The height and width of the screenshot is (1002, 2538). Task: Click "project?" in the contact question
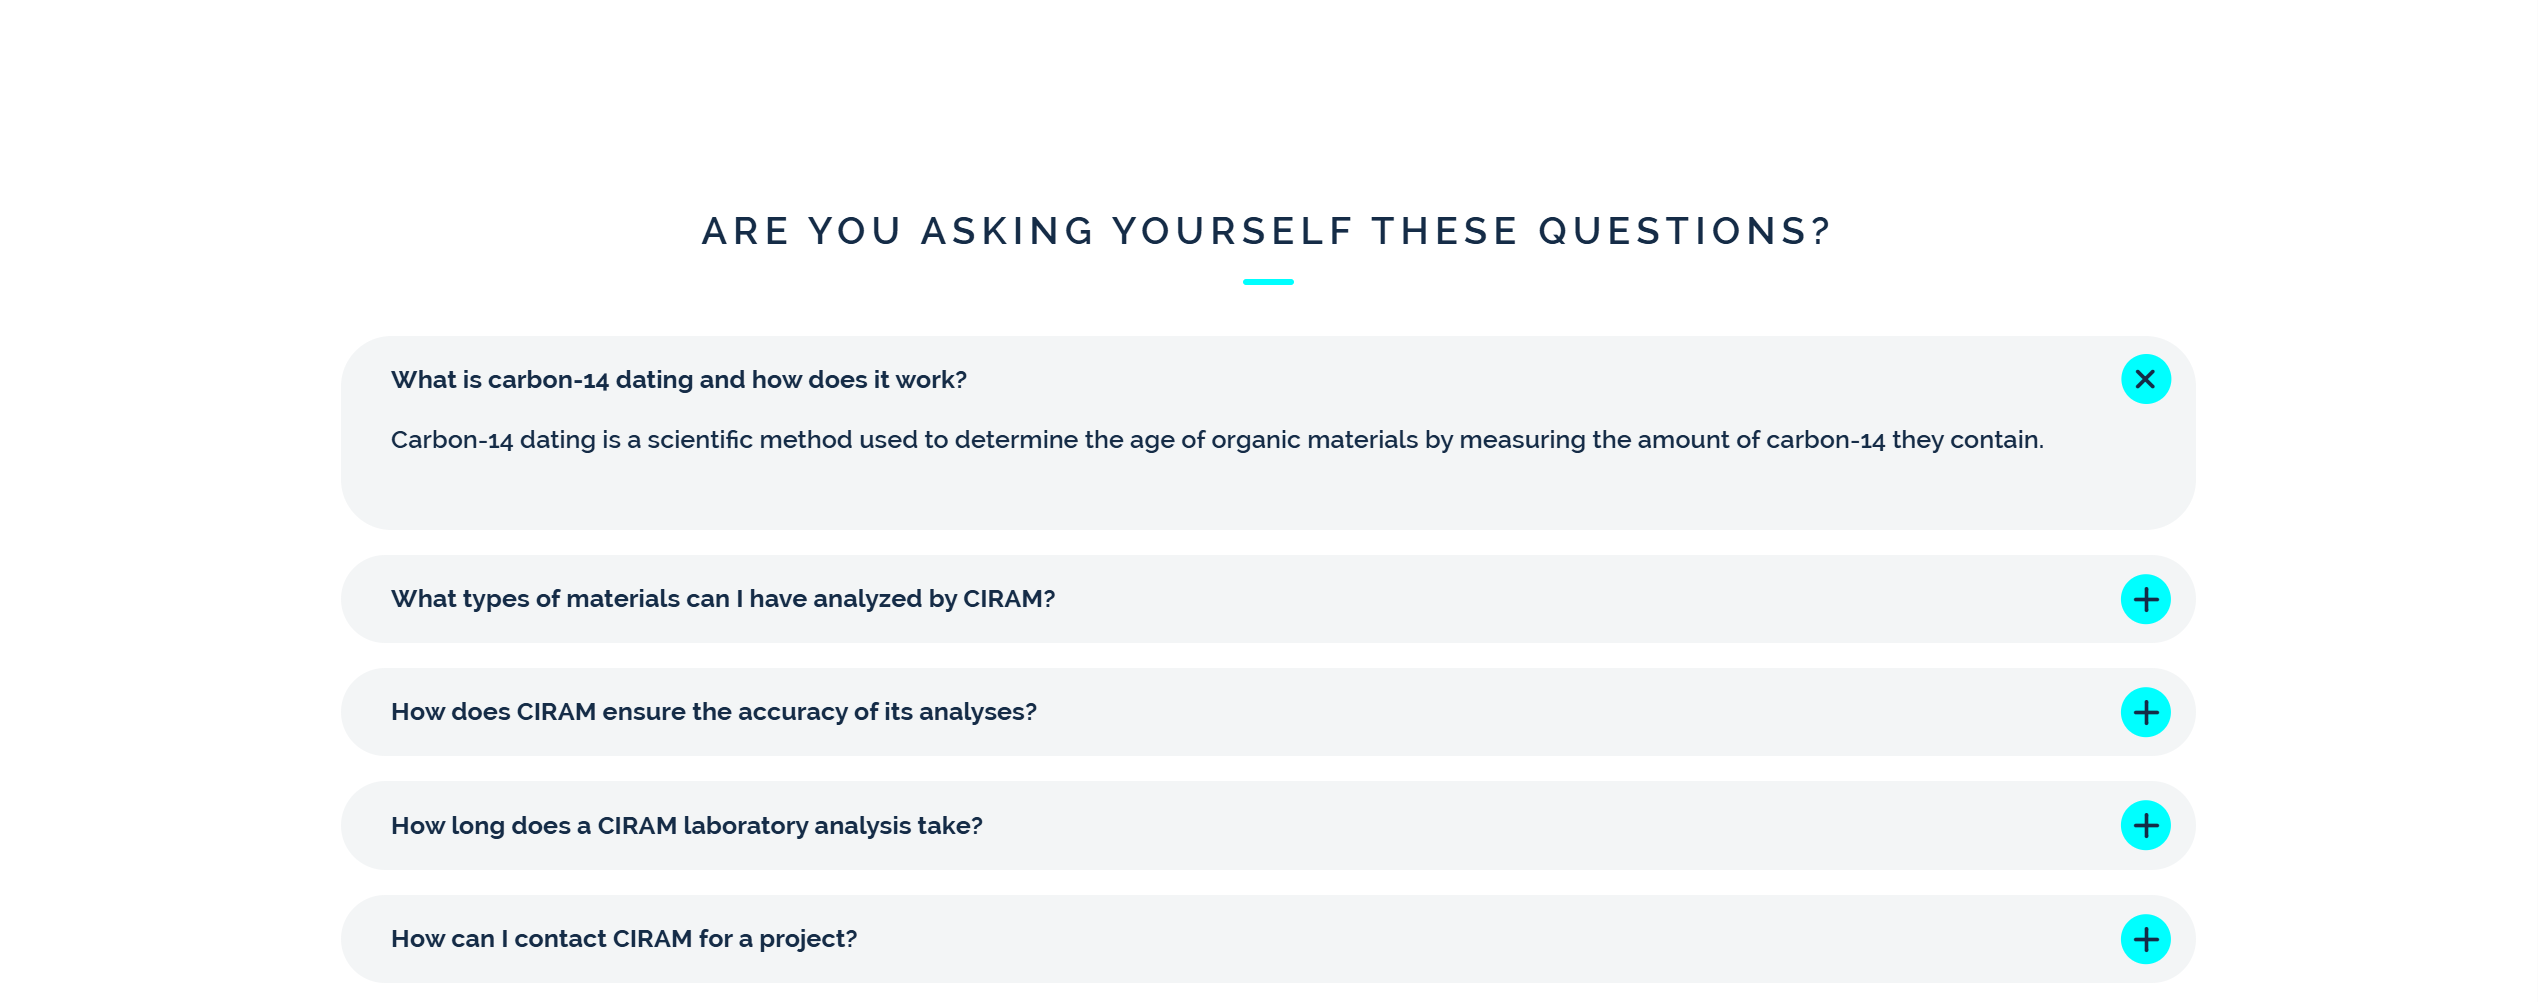(808, 939)
